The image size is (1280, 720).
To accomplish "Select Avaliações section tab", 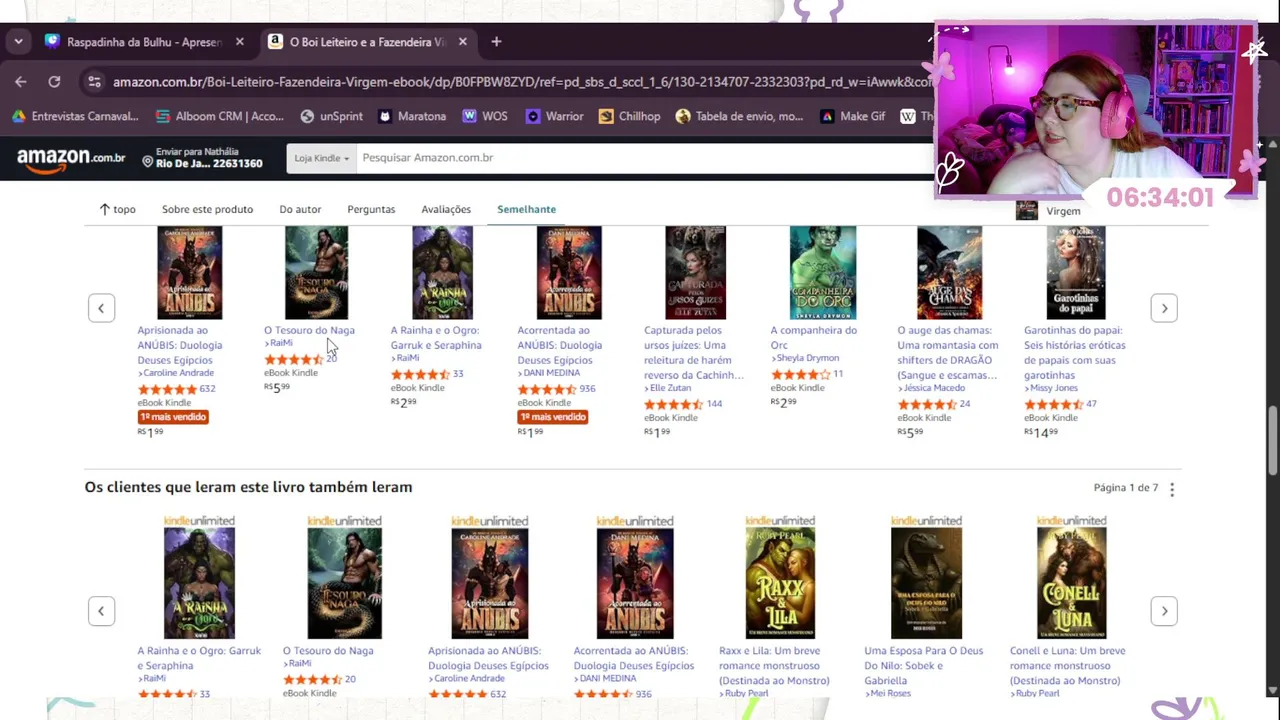I will coord(446,209).
